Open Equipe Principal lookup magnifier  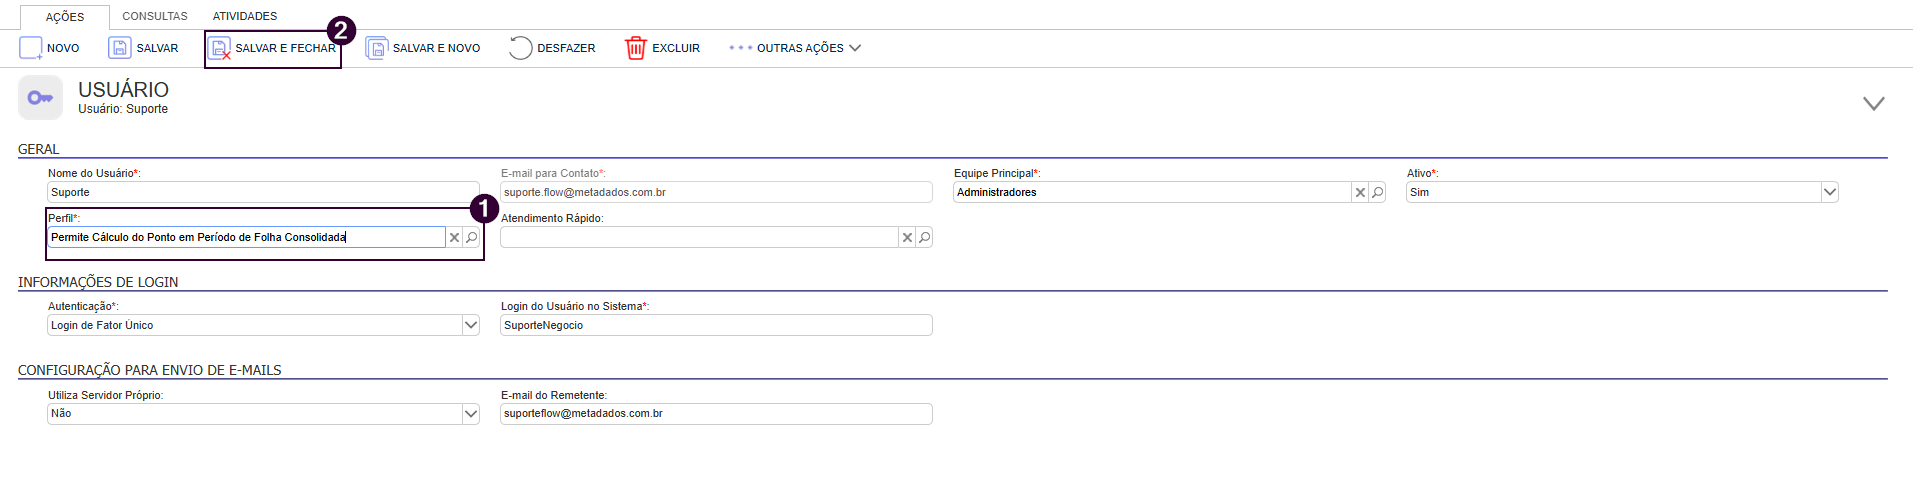[1378, 192]
